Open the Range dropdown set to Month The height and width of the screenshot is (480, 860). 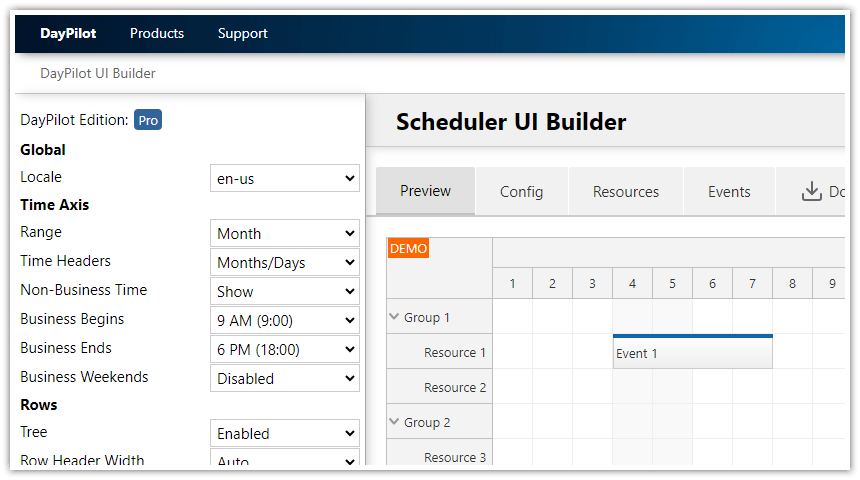click(285, 233)
